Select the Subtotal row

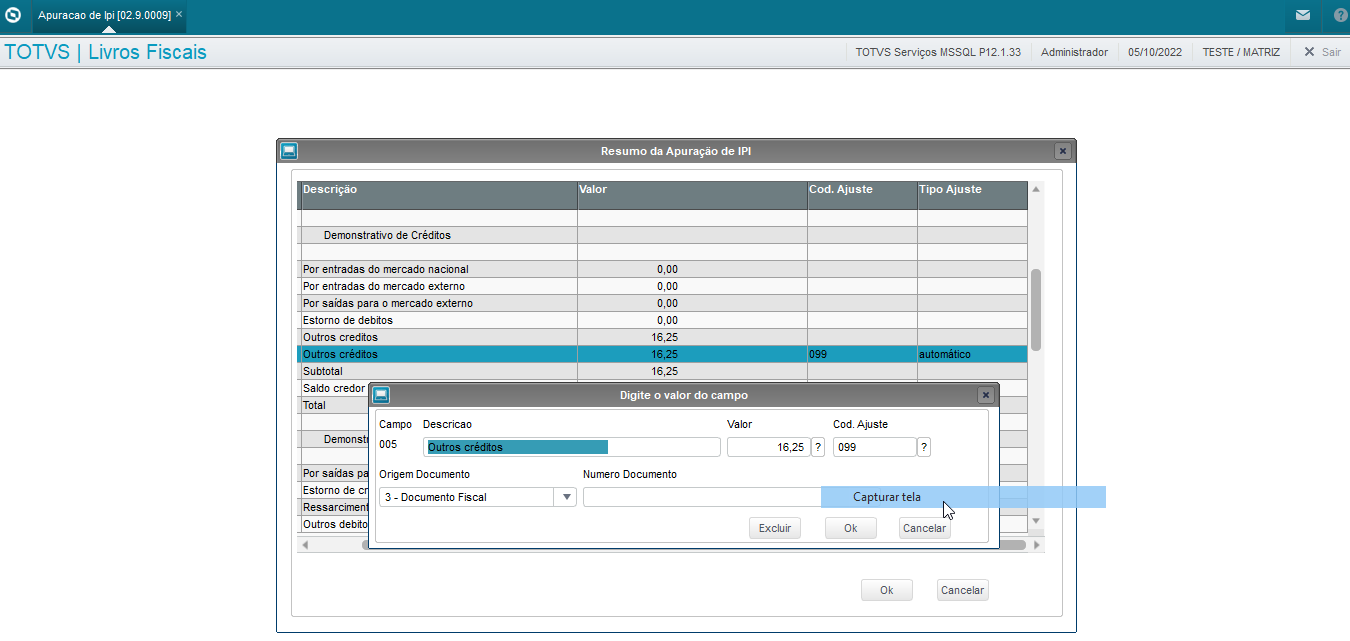tap(662, 371)
